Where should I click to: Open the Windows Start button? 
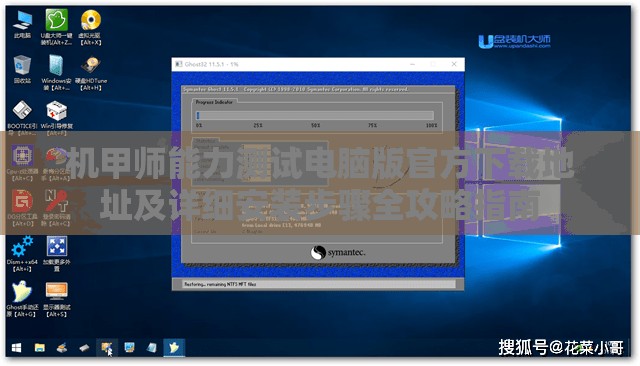coord(16,348)
